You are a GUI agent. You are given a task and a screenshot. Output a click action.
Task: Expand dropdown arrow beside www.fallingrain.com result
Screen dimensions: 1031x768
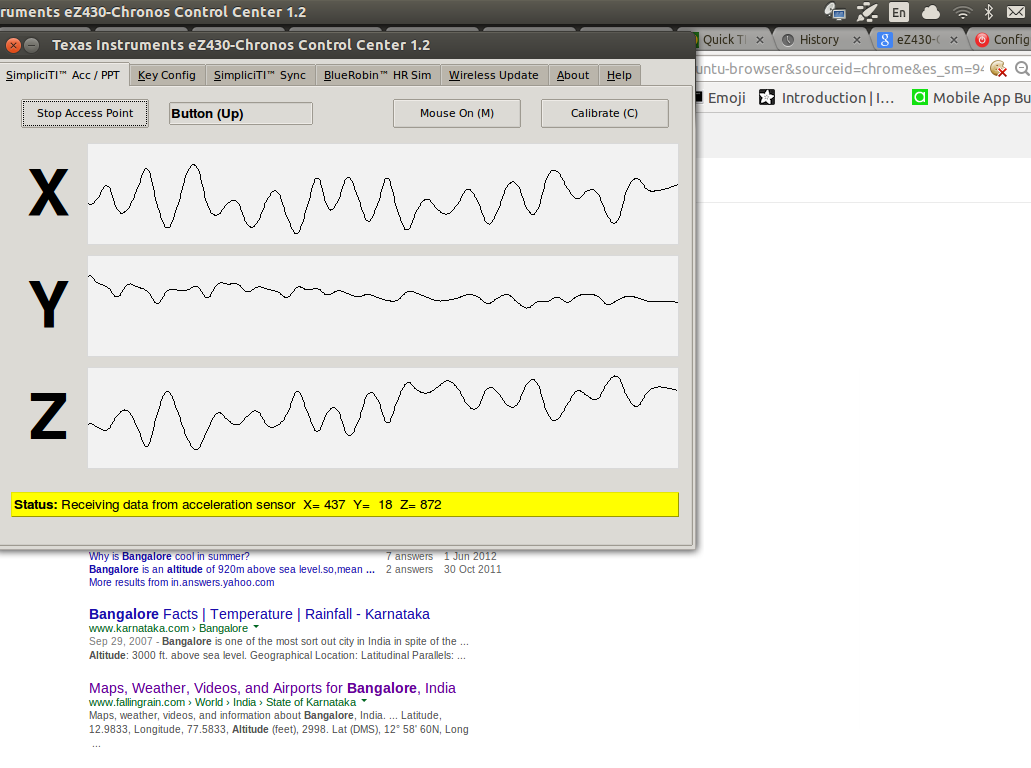364,701
